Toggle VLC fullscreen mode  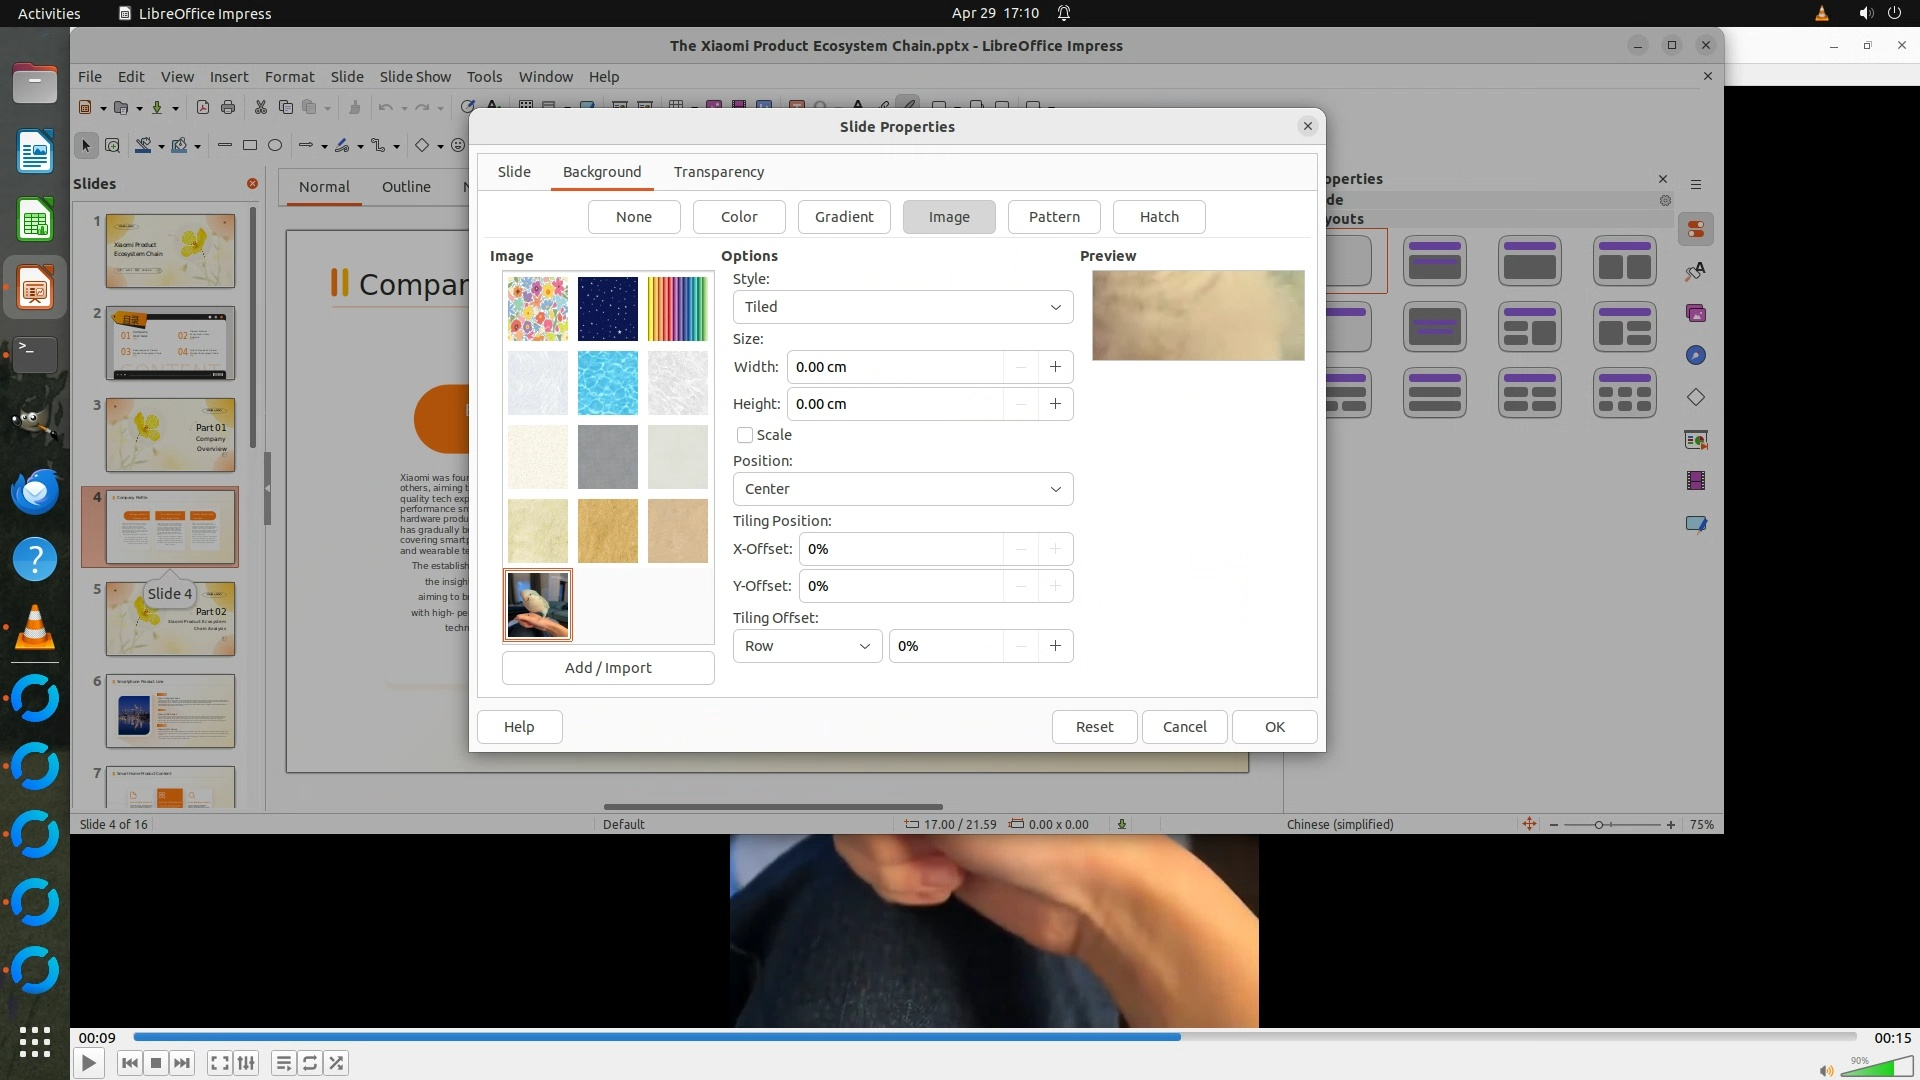[220, 1063]
